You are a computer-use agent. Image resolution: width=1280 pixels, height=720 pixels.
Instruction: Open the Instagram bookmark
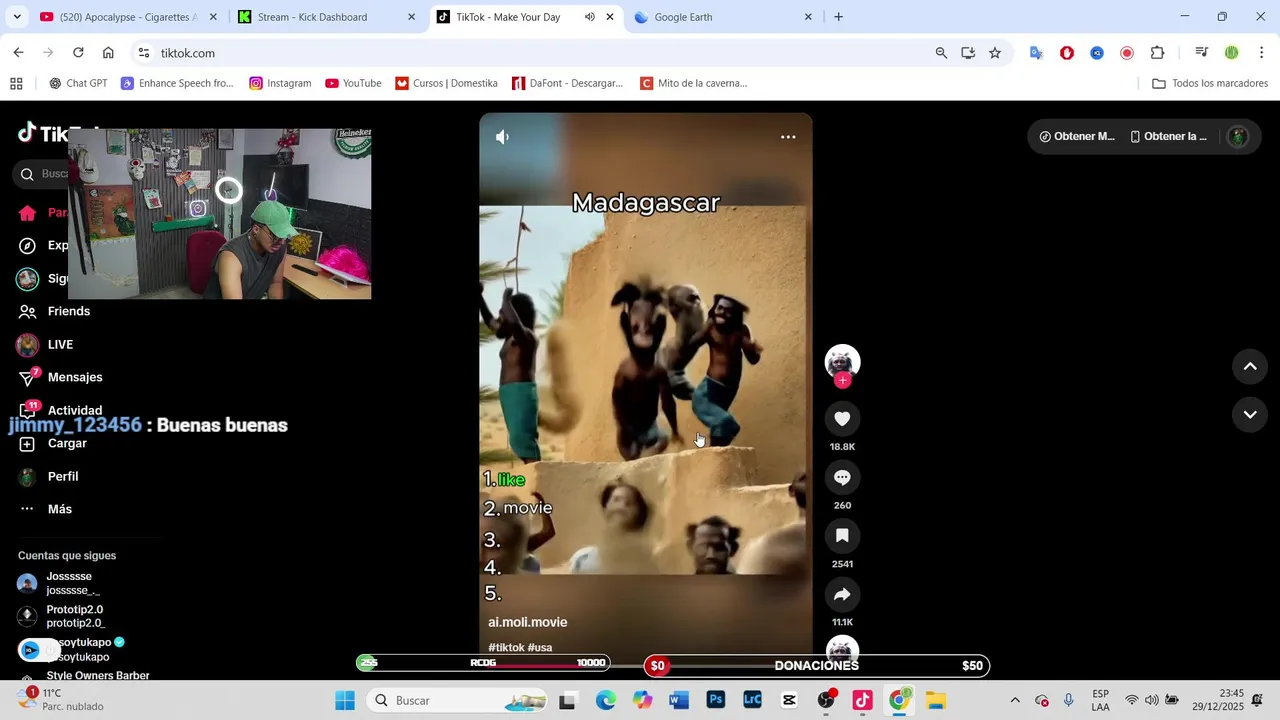pos(280,84)
